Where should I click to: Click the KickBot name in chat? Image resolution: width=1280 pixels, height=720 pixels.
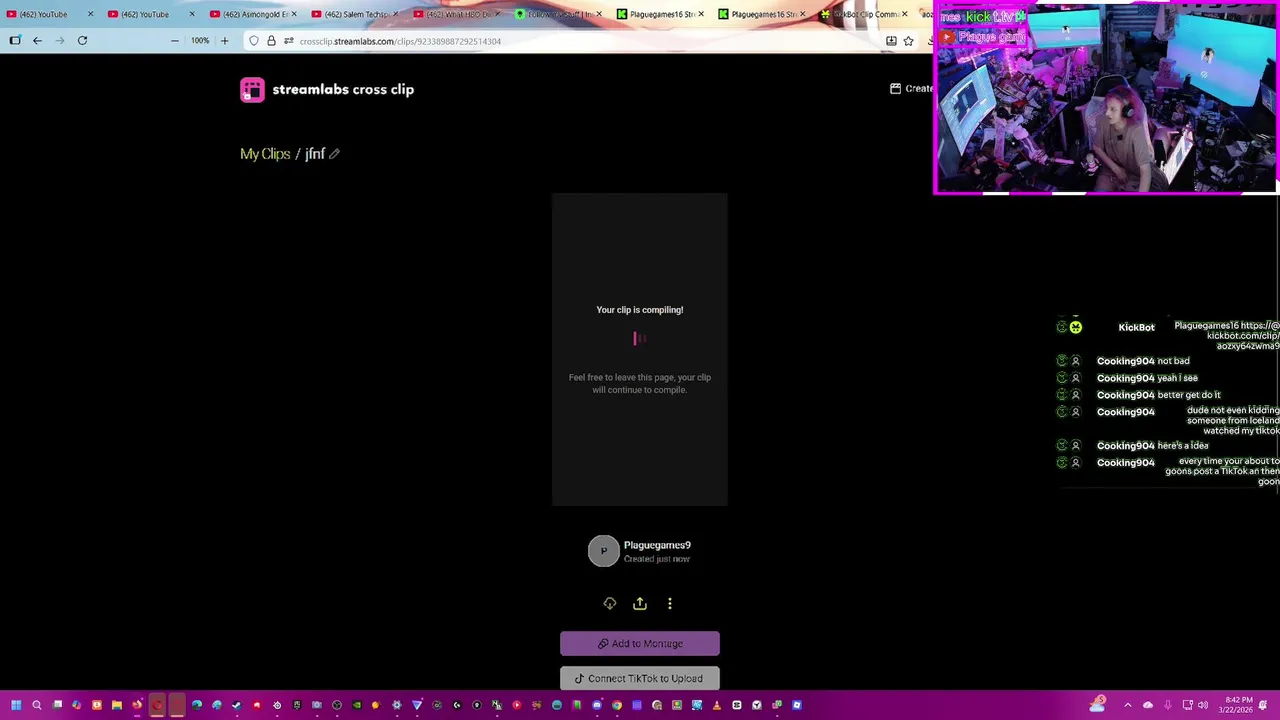[1136, 327]
